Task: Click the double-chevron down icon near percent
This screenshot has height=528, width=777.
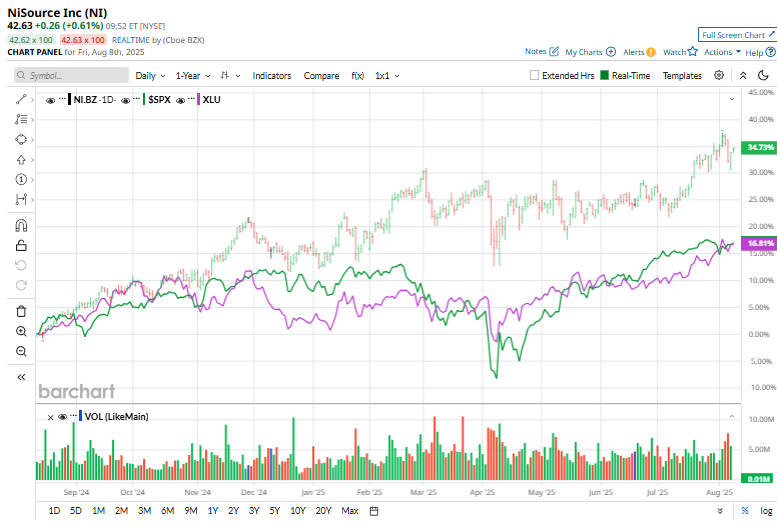Action: (x=720, y=511)
